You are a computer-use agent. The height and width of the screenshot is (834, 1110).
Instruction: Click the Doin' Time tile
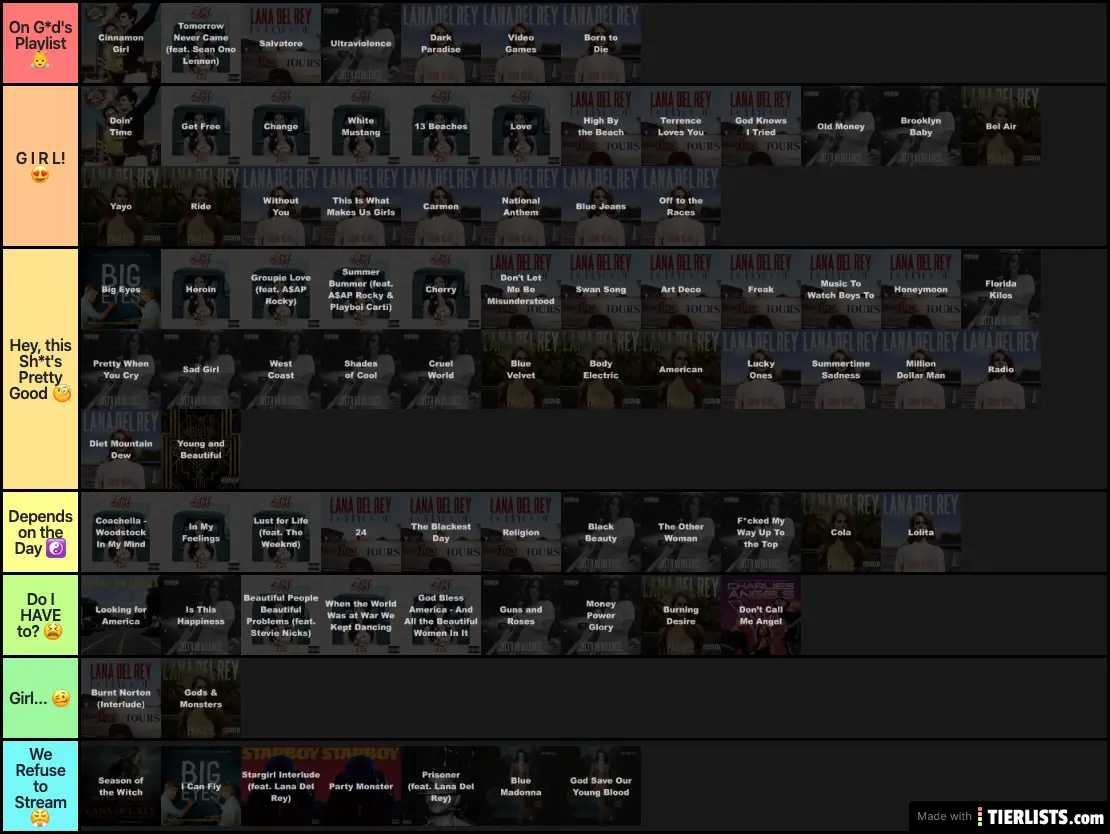[x=121, y=126]
